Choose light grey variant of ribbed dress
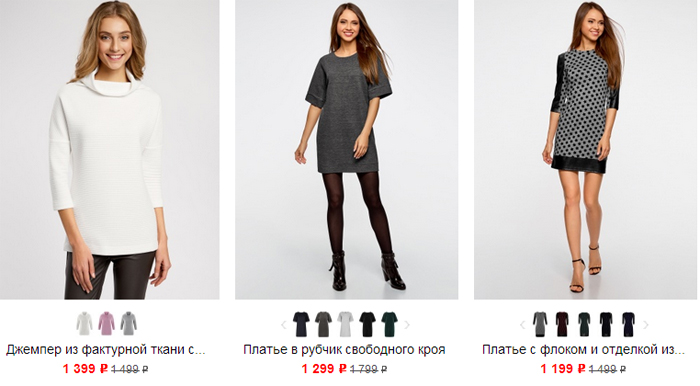Screen dimensions: 700x386 (346, 324)
